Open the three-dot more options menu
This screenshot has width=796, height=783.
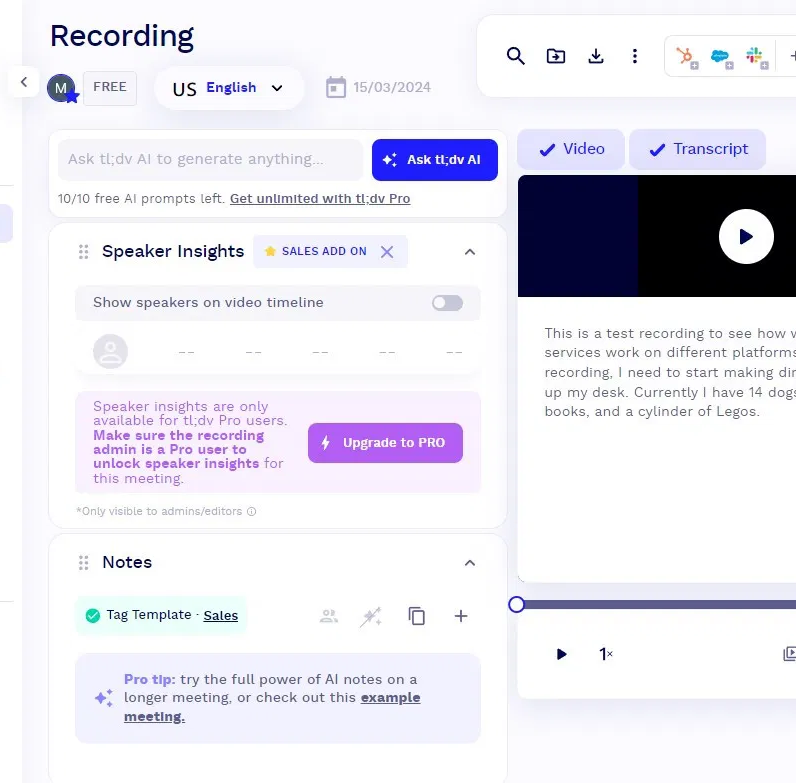click(x=635, y=56)
